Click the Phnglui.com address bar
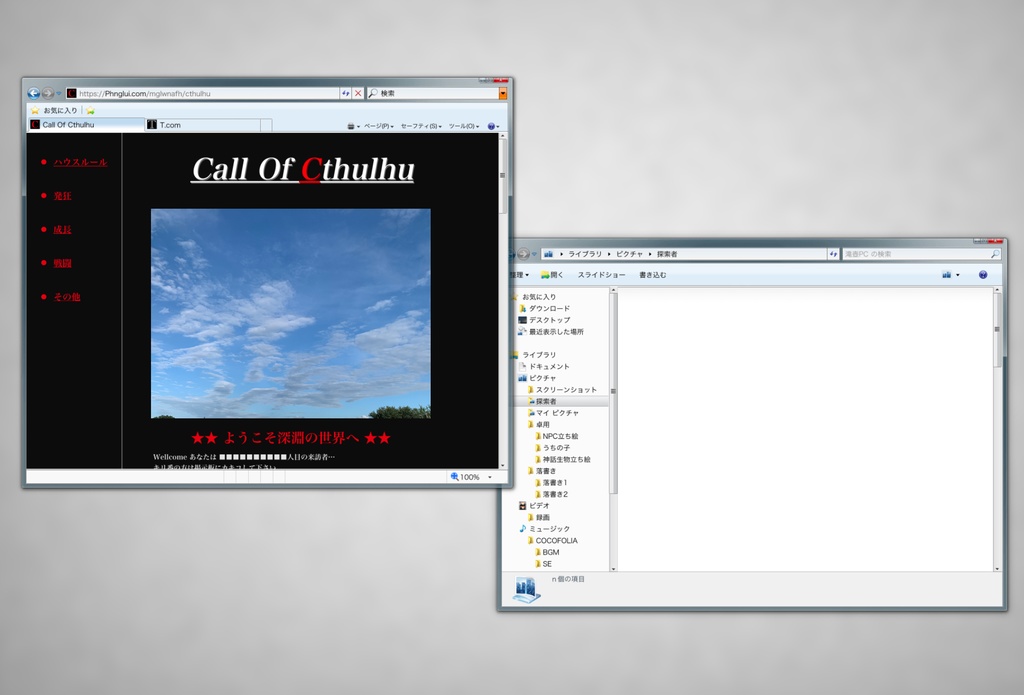The height and width of the screenshot is (695, 1024). pos(202,93)
